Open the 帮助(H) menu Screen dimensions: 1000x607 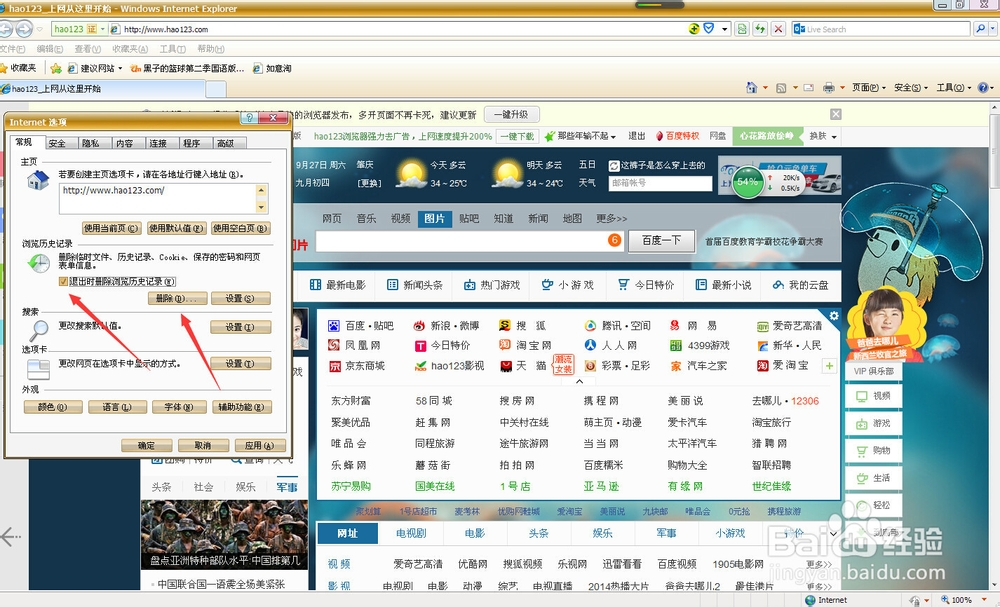[211, 49]
